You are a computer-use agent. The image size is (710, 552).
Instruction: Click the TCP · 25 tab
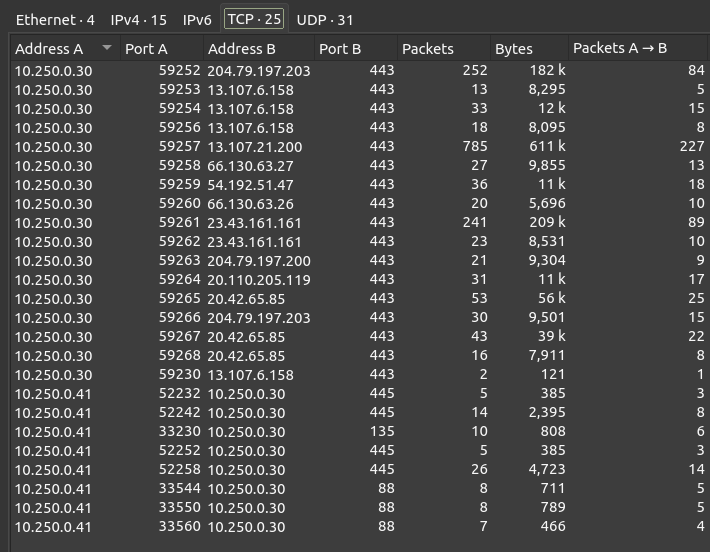254,19
